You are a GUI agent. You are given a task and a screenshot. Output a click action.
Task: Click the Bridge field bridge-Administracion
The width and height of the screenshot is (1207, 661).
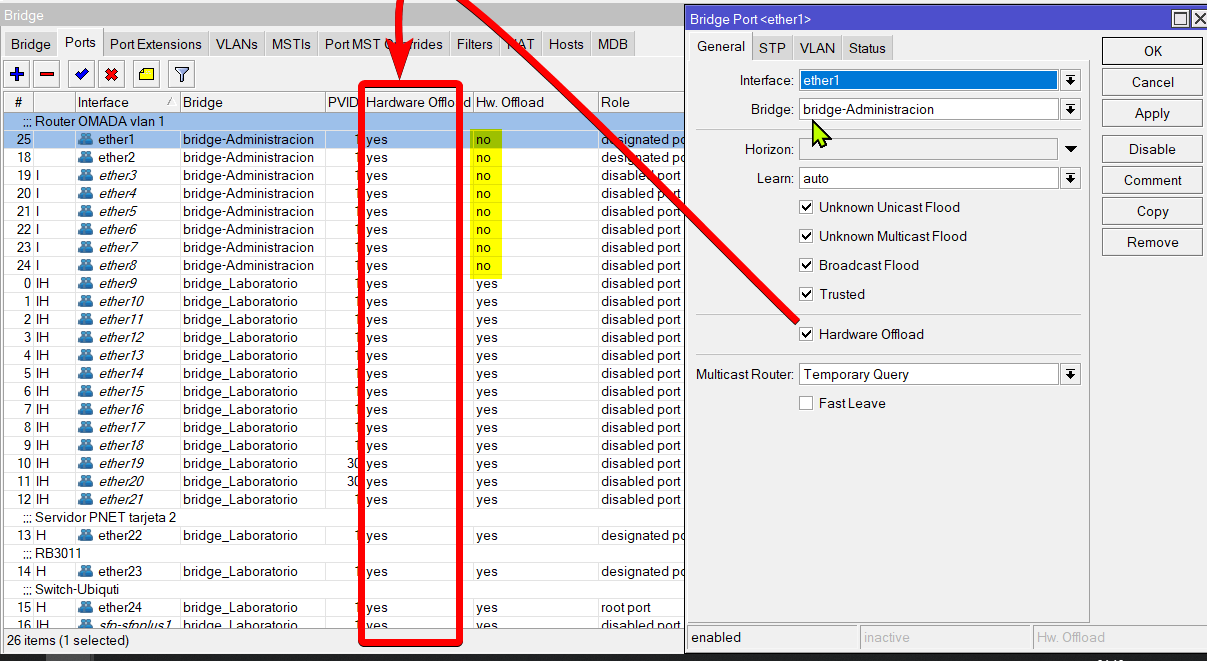pos(928,109)
